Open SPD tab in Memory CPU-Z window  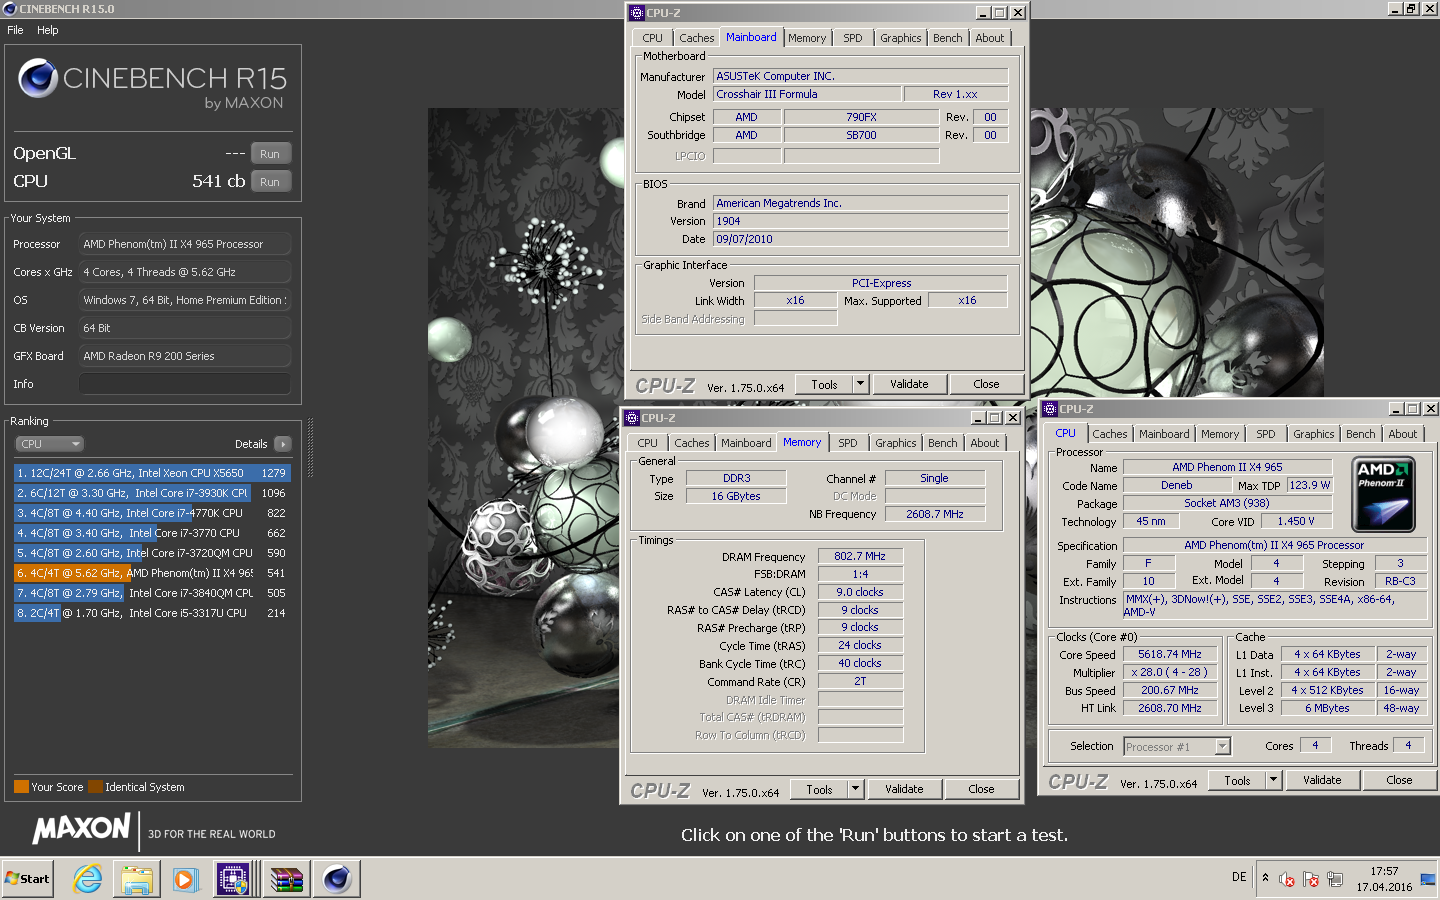[x=848, y=443]
